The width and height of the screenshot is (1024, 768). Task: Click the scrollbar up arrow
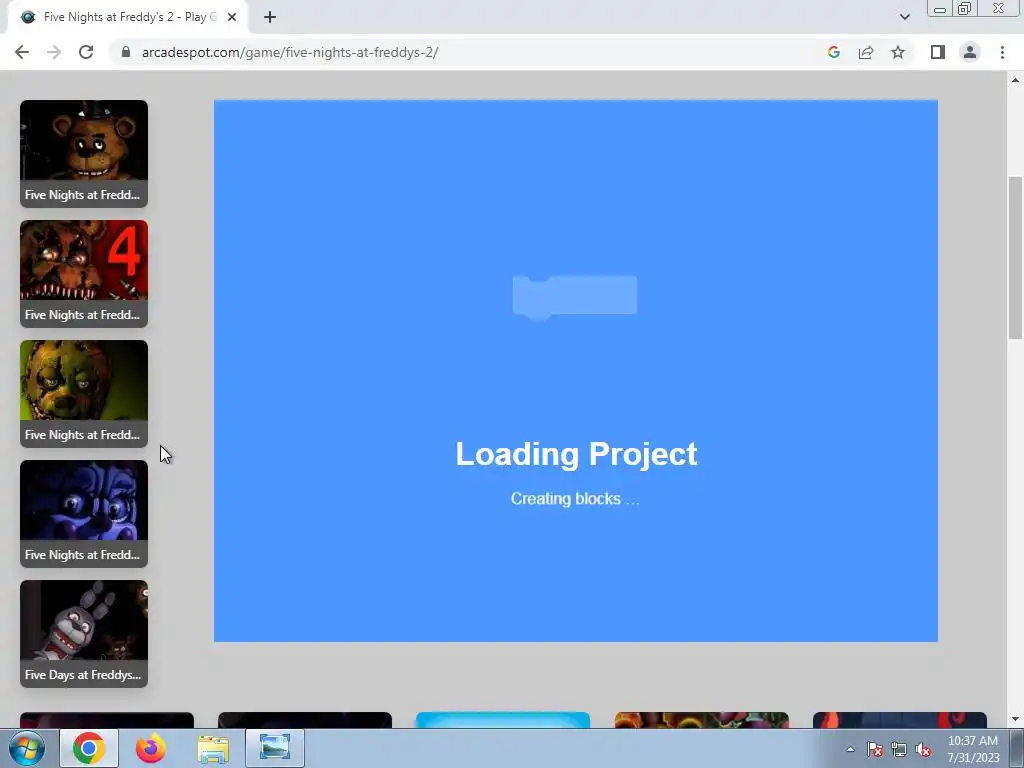(x=1015, y=80)
